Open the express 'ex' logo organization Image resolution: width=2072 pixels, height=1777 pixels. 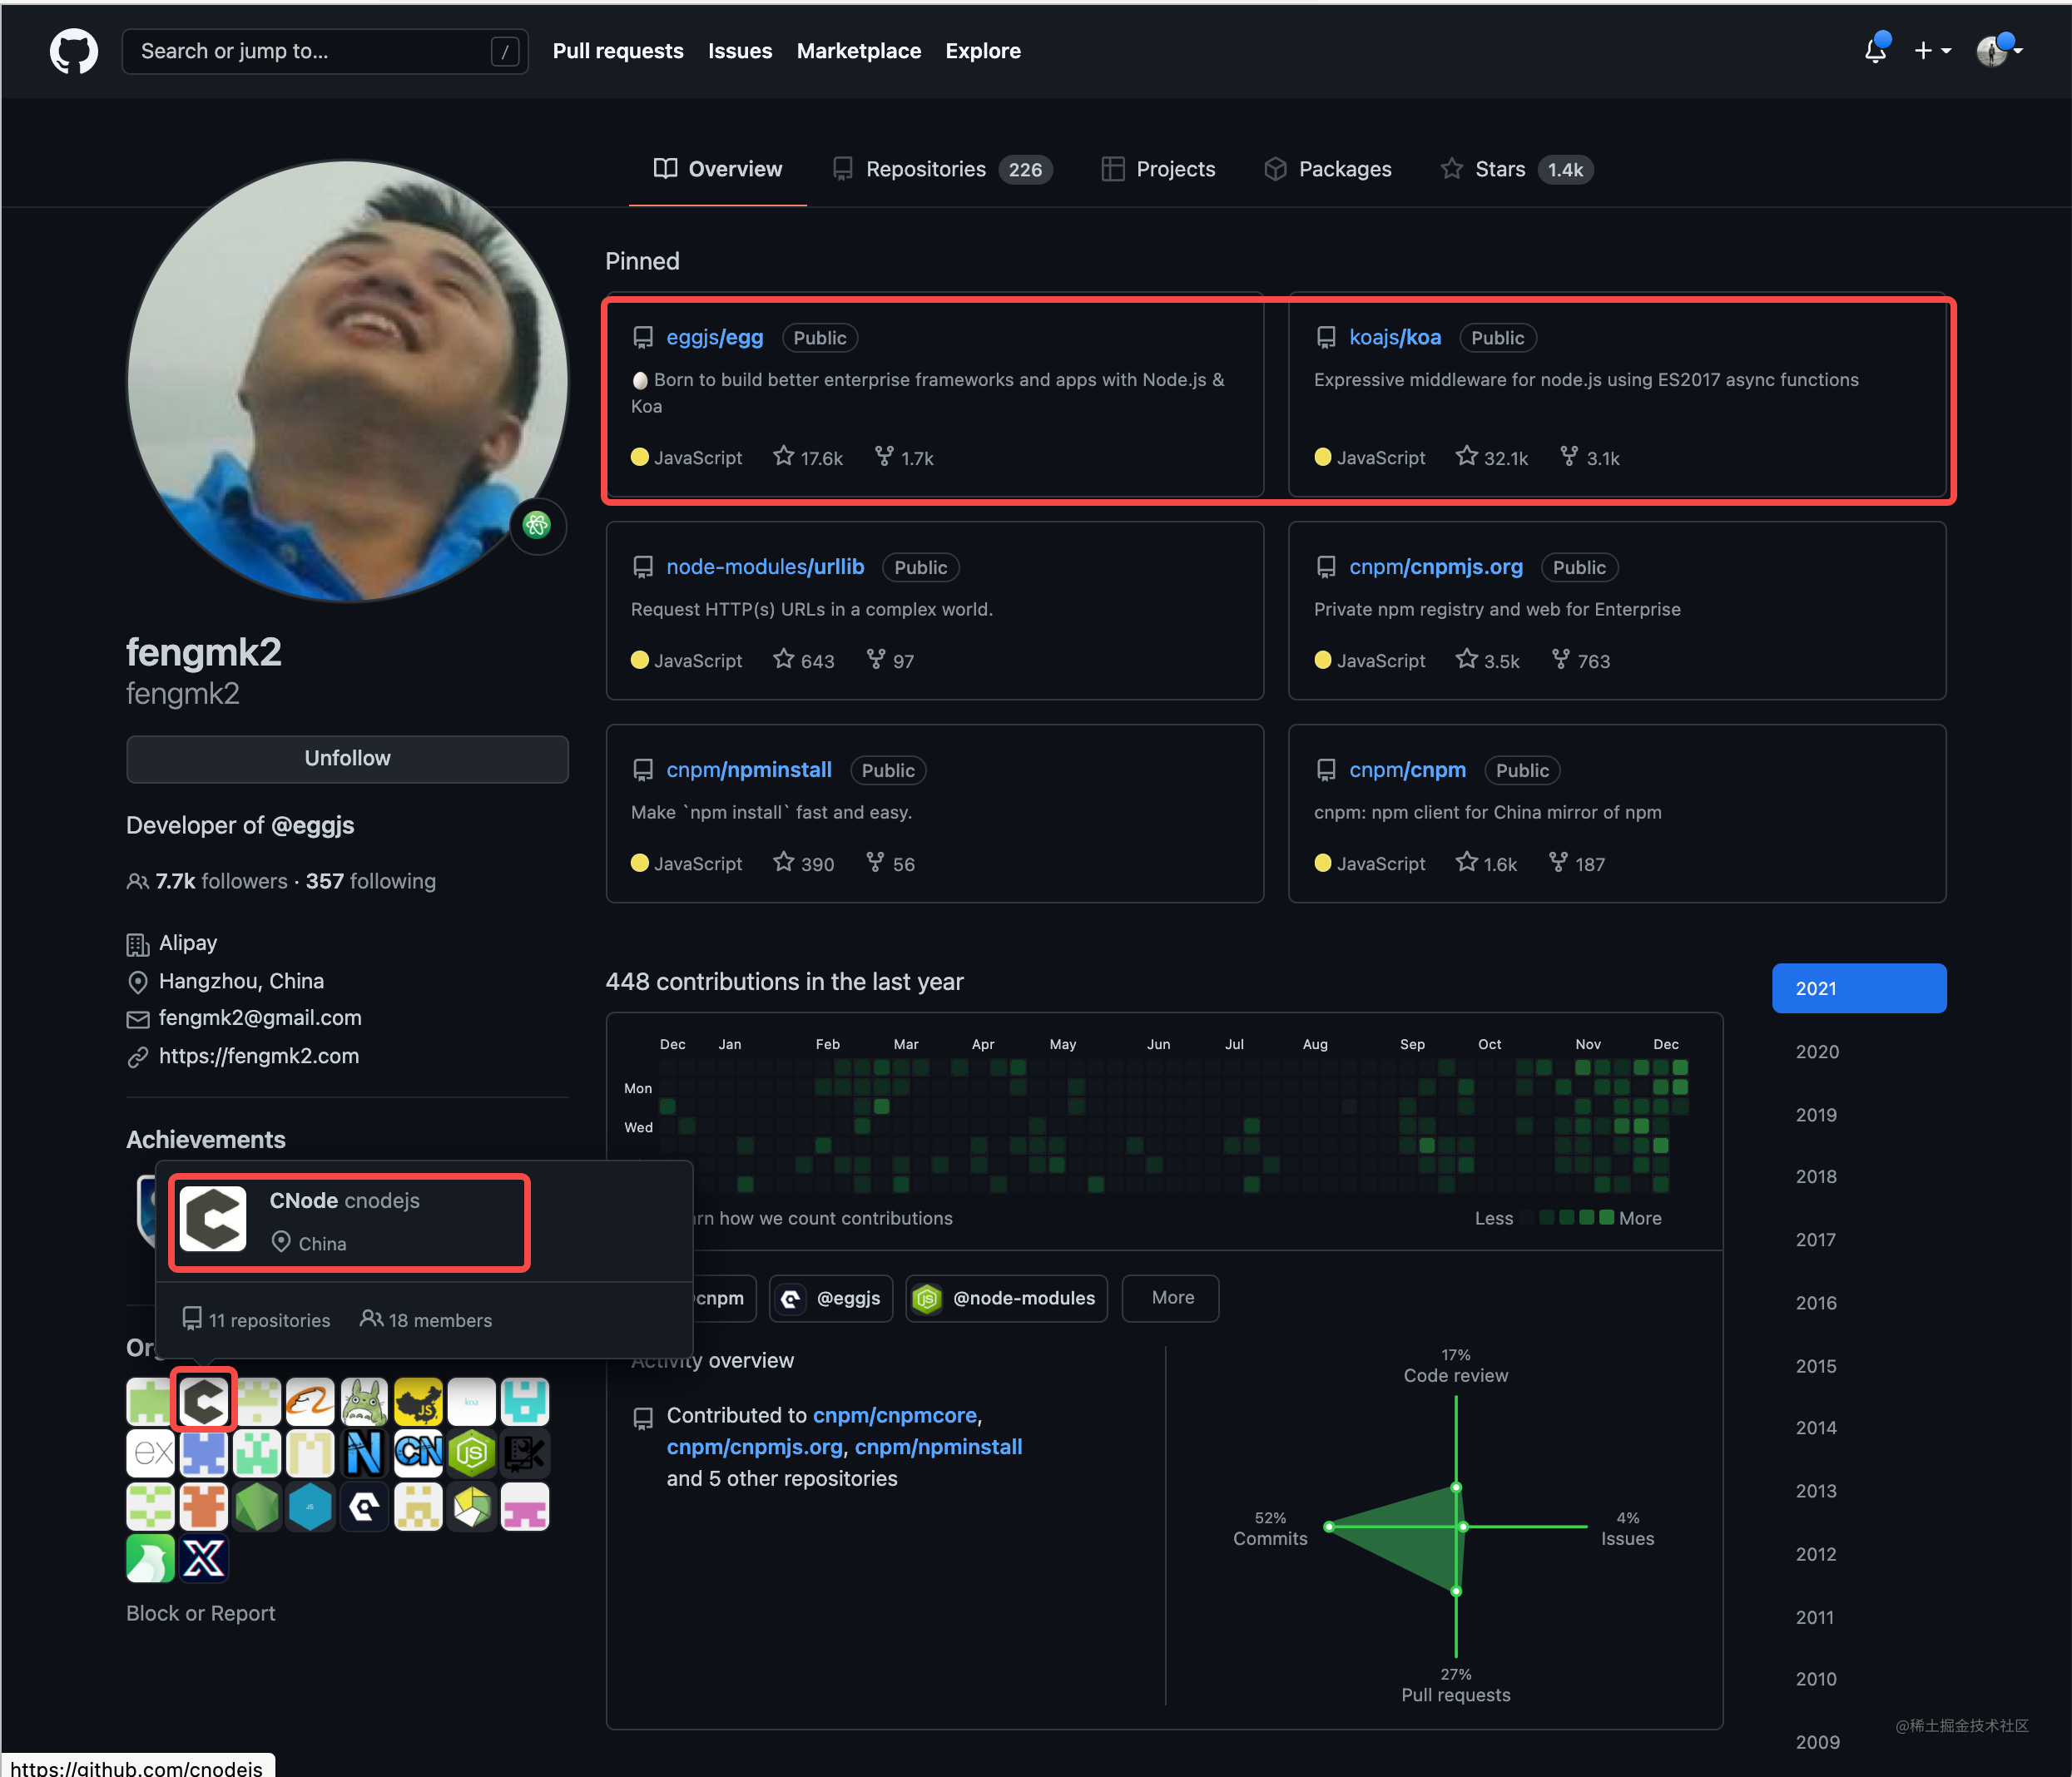point(151,1454)
